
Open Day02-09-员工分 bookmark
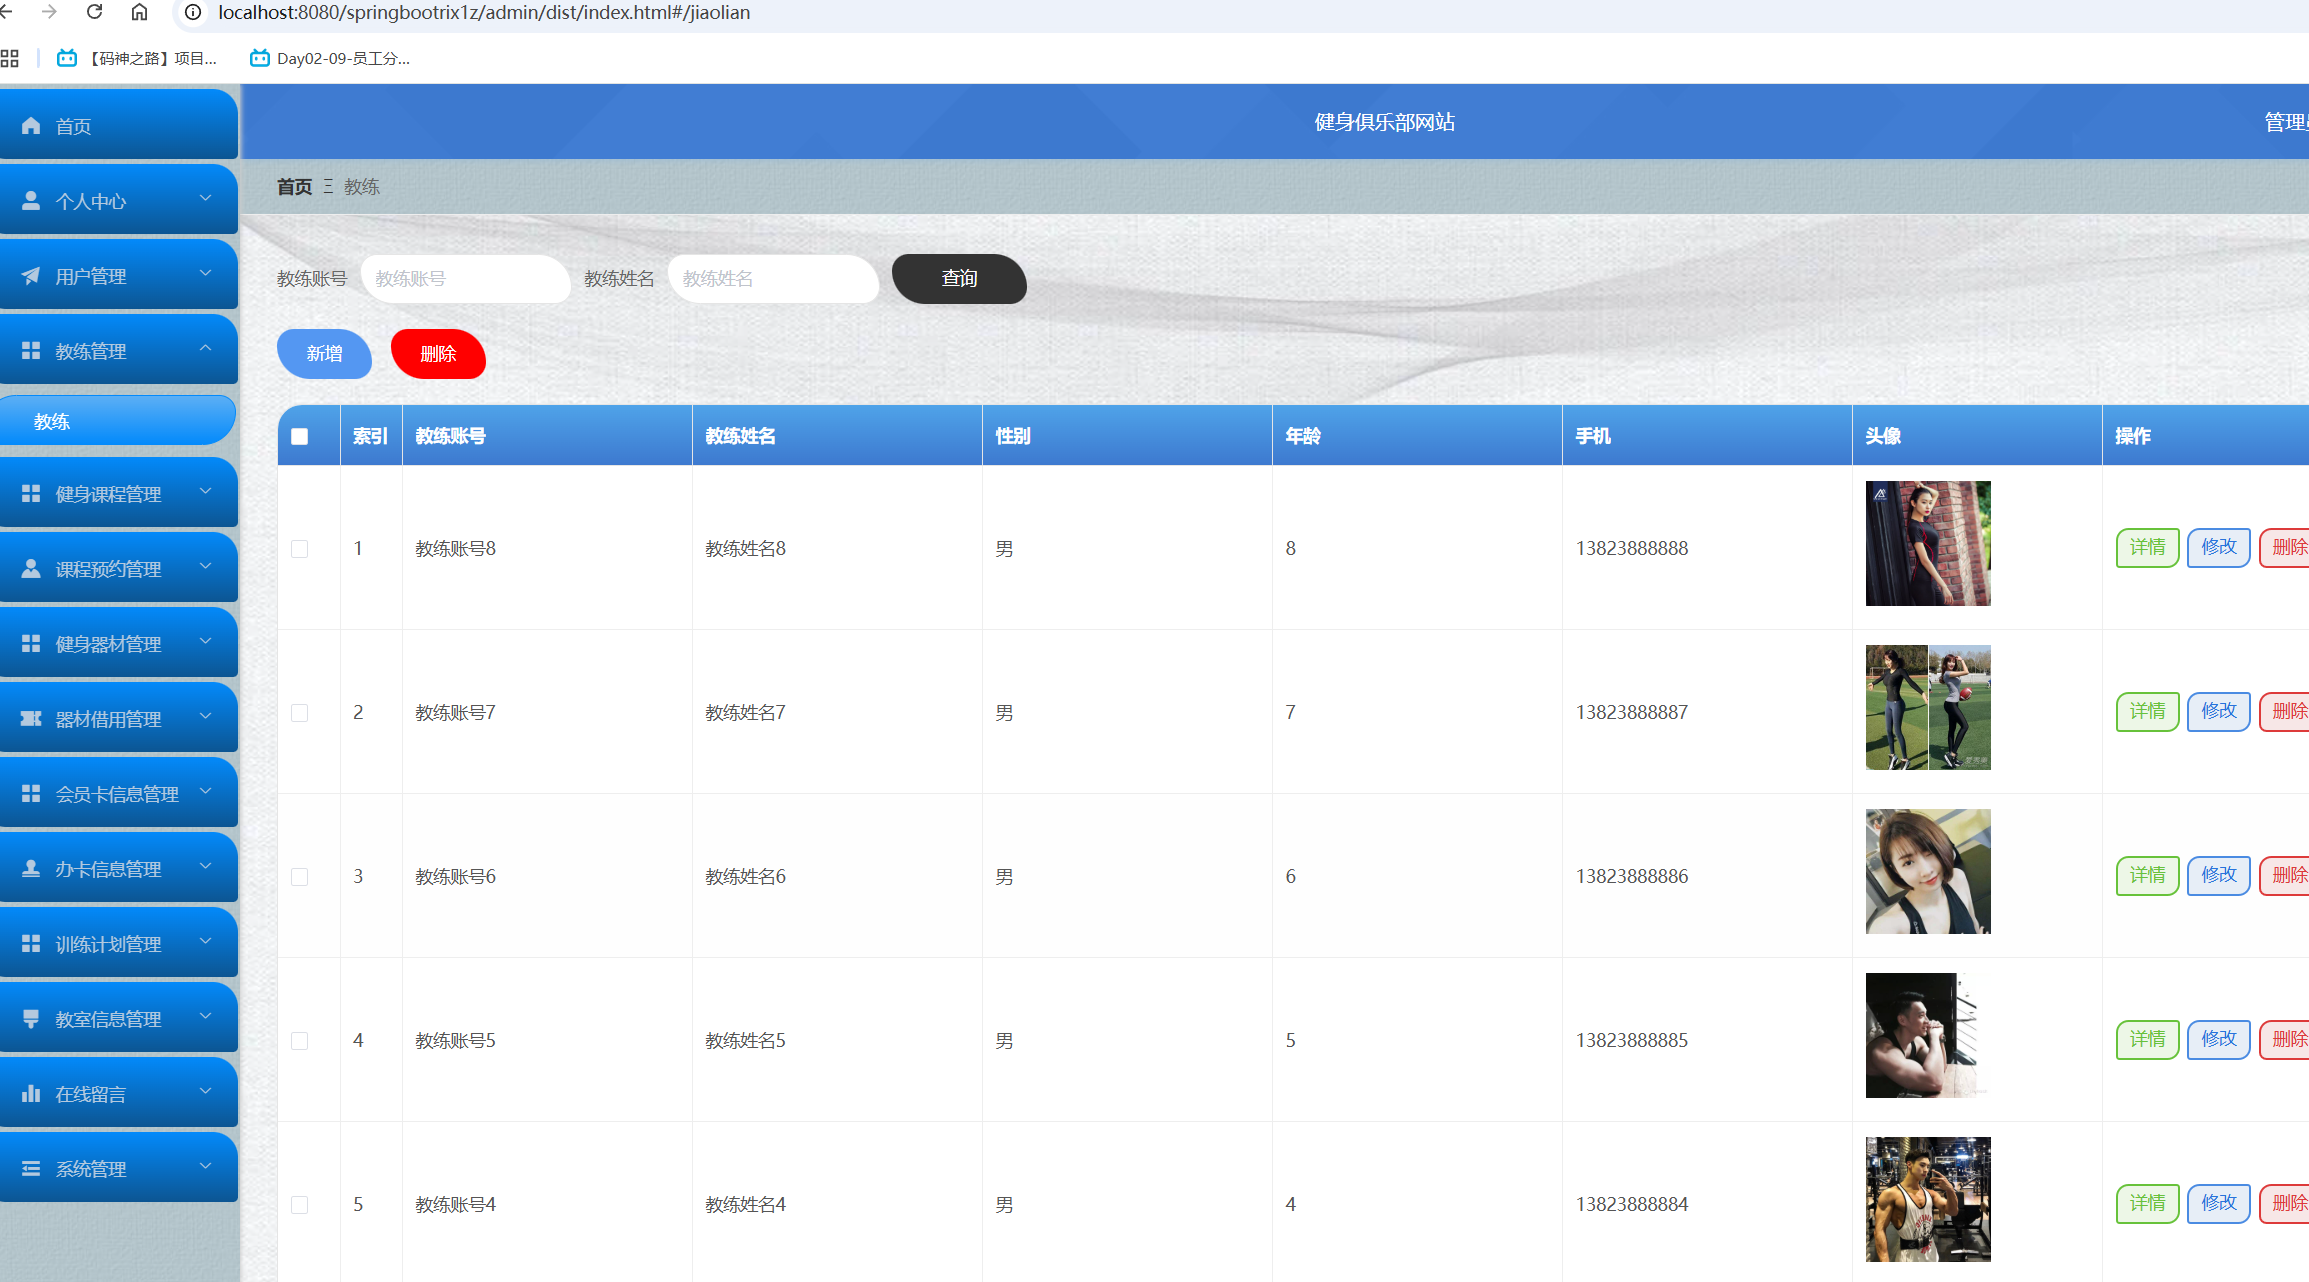(x=330, y=59)
